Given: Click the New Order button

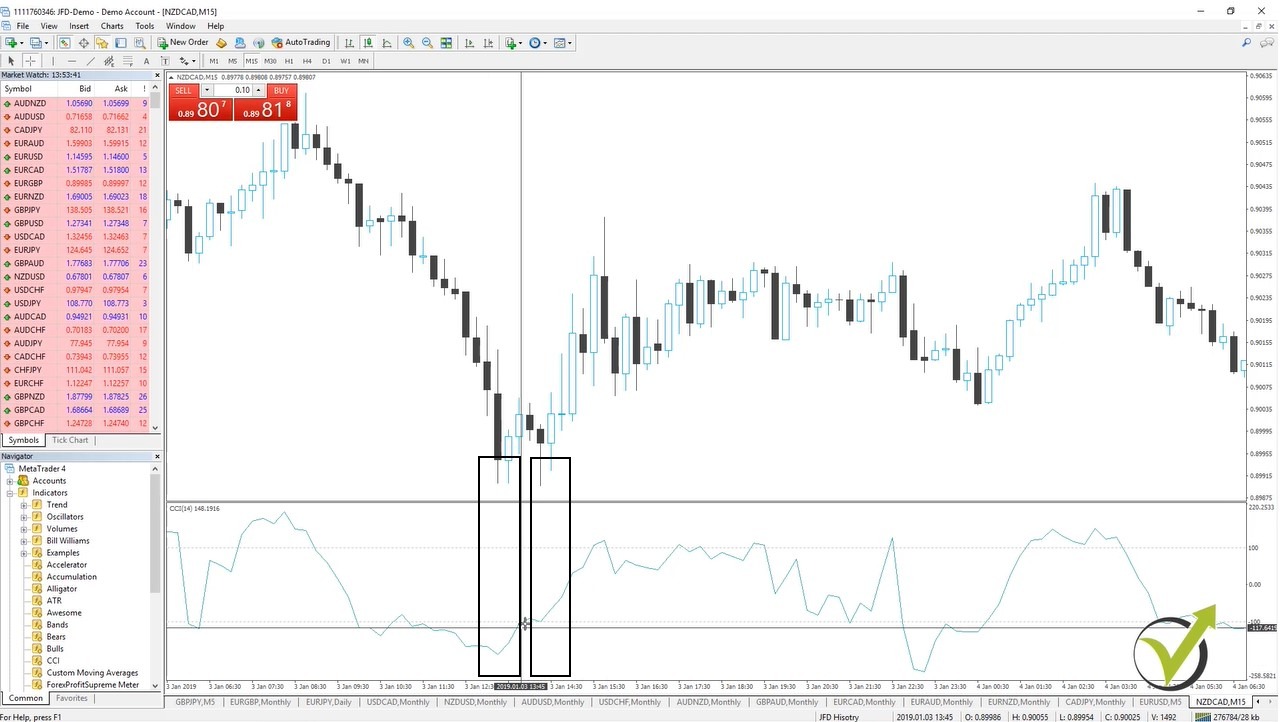Looking at the screenshot, I should pos(184,42).
